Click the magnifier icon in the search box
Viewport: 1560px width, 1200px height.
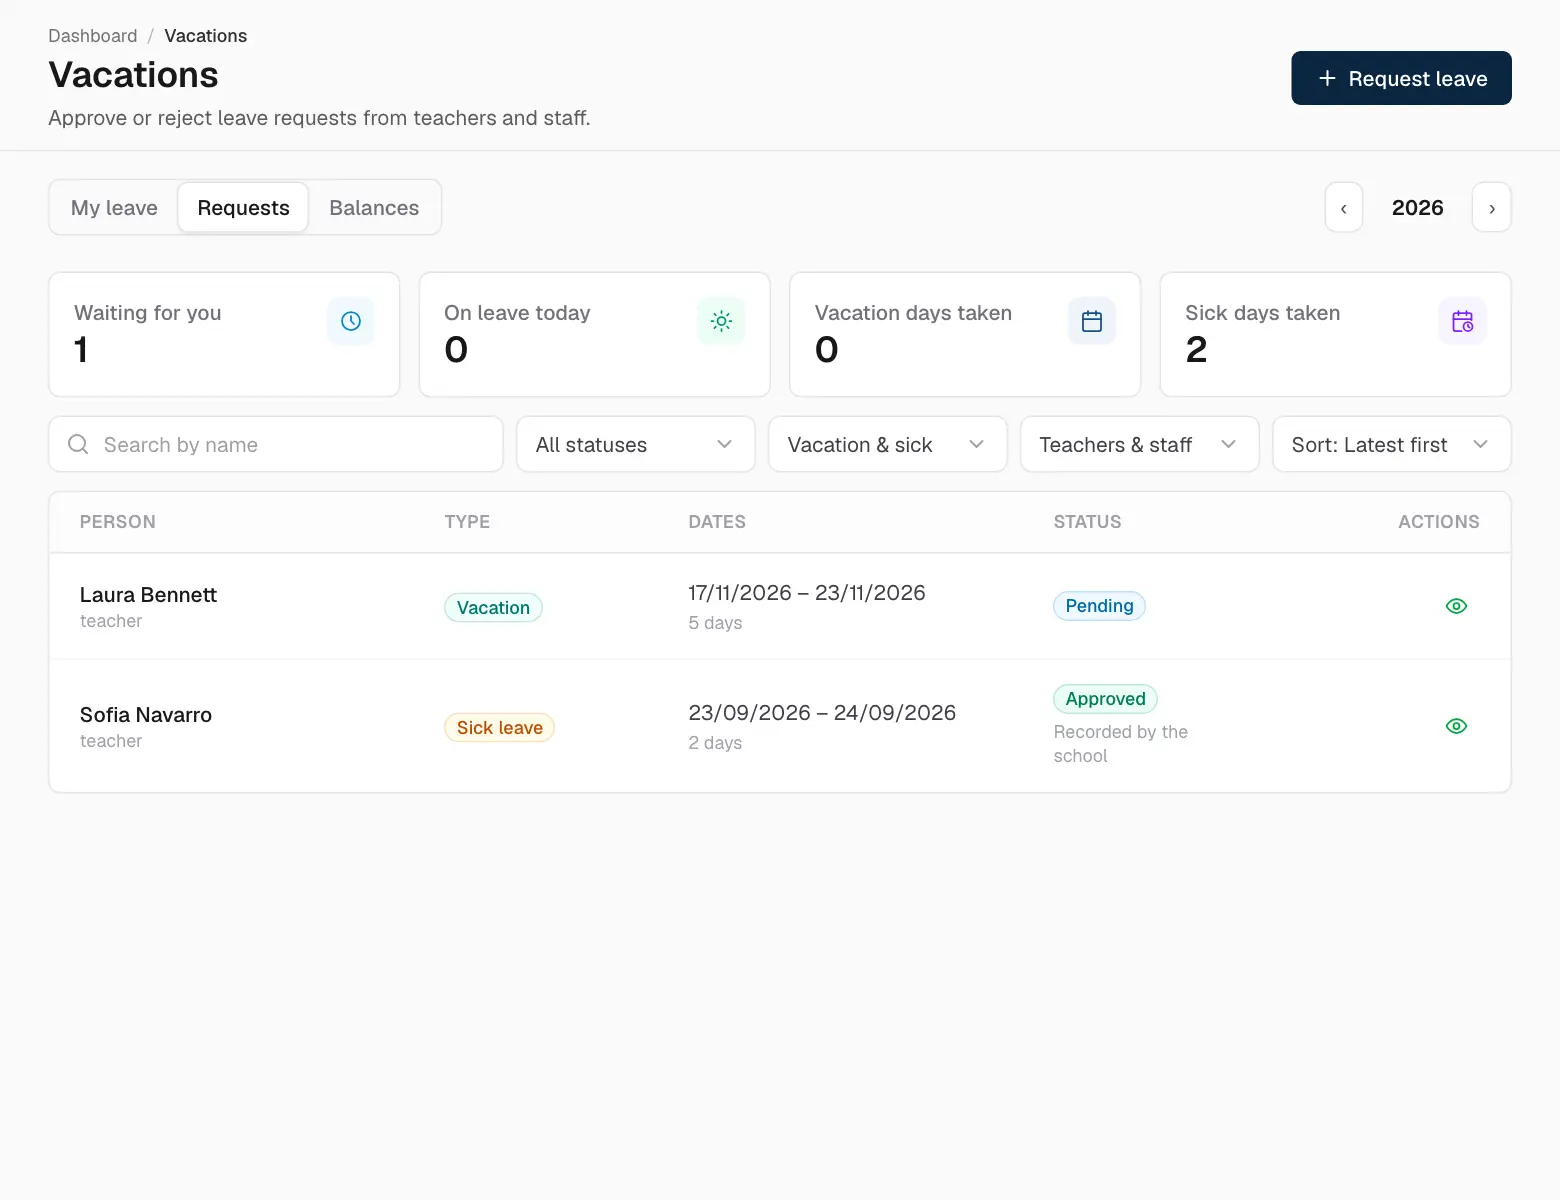click(x=78, y=444)
